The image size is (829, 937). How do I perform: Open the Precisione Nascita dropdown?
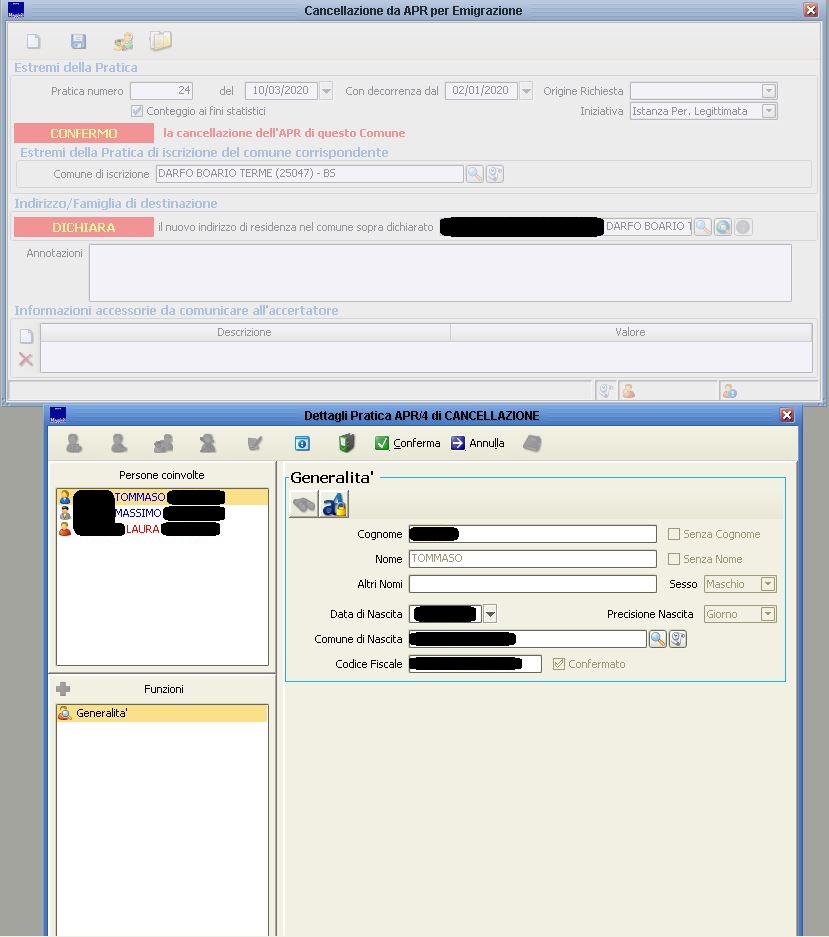point(768,614)
